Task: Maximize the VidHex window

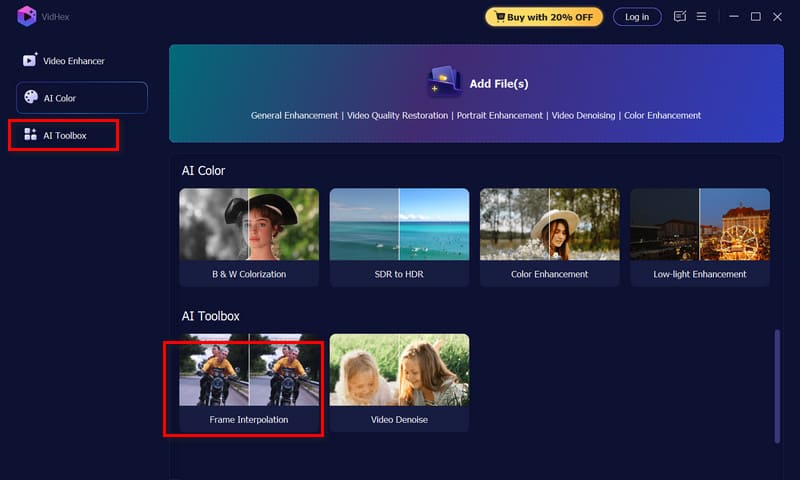Action: coord(756,17)
